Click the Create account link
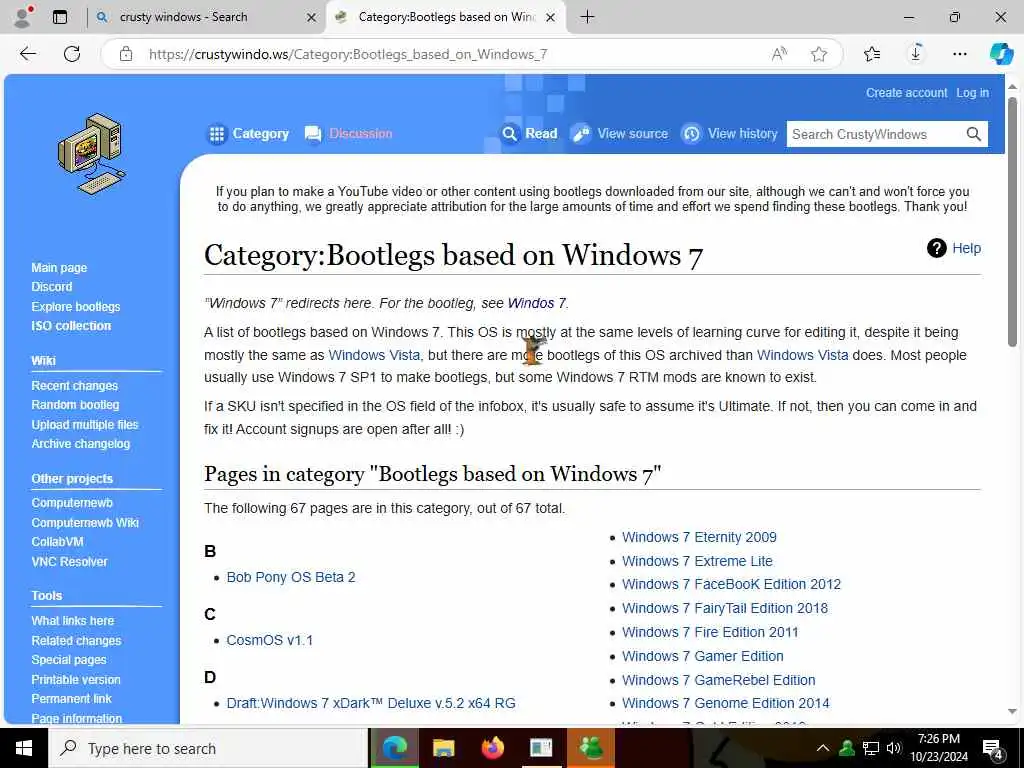The image size is (1024, 768). (x=906, y=93)
